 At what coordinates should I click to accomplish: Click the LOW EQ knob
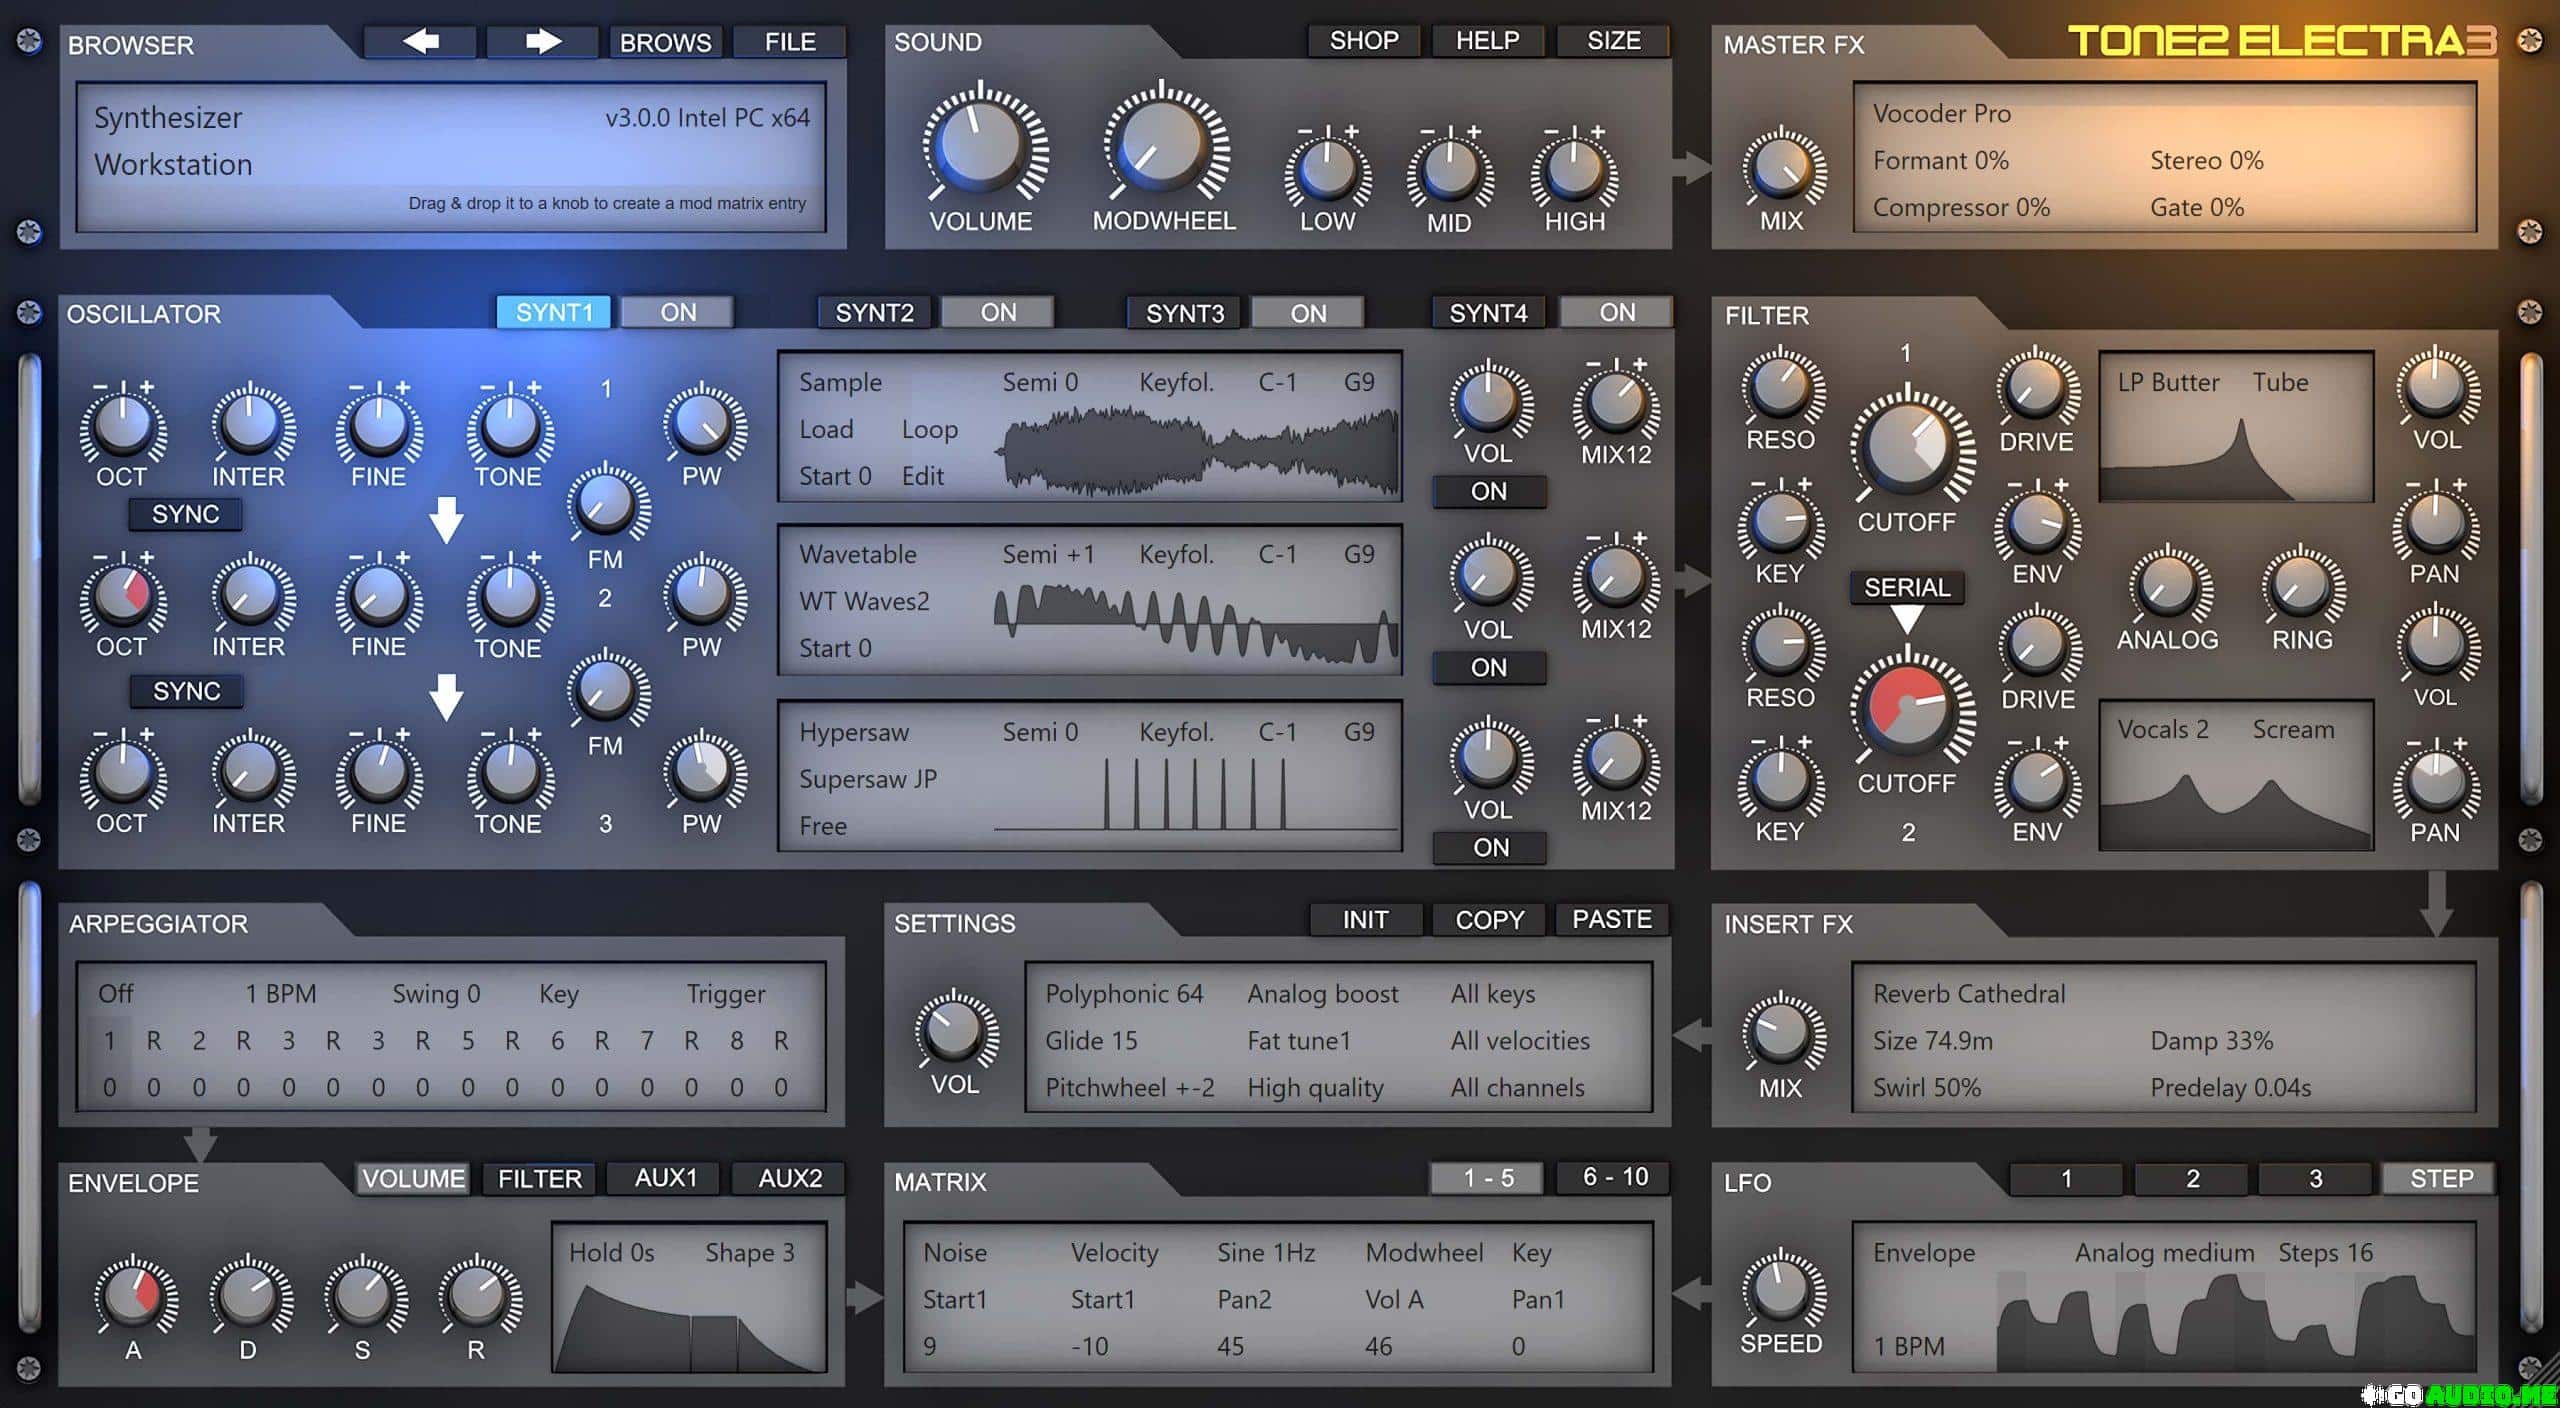click(1327, 170)
